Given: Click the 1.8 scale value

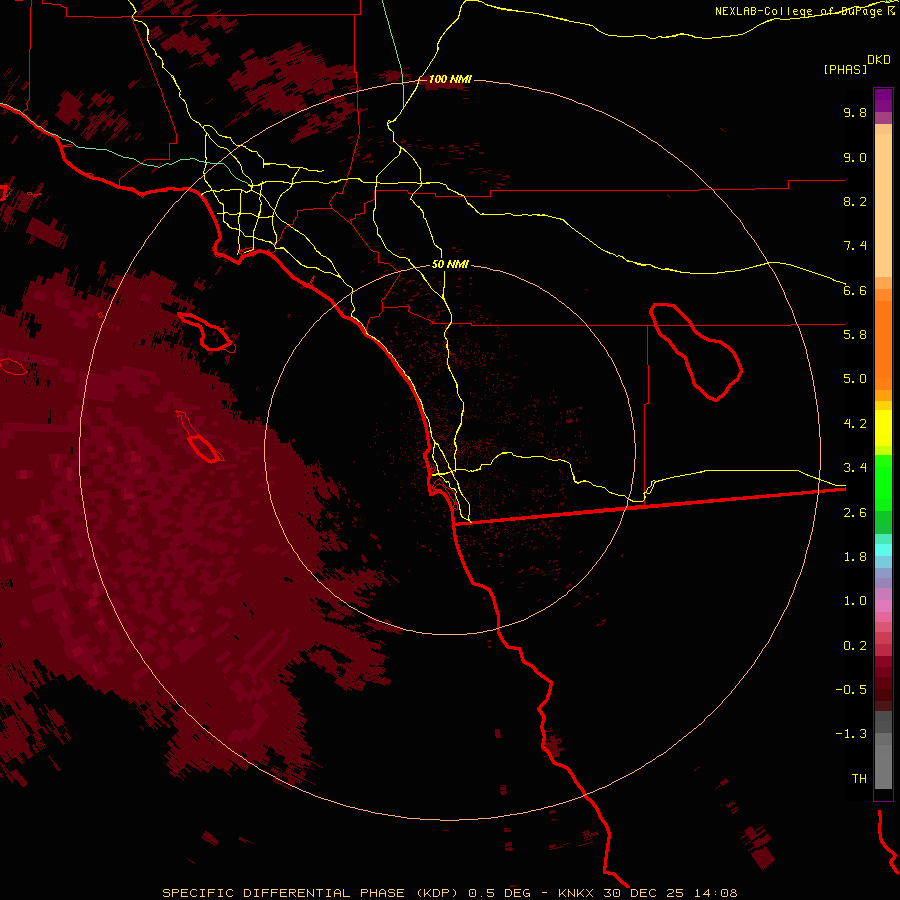Looking at the screenshot, I should pyautogui.click(x=855, y=557).
